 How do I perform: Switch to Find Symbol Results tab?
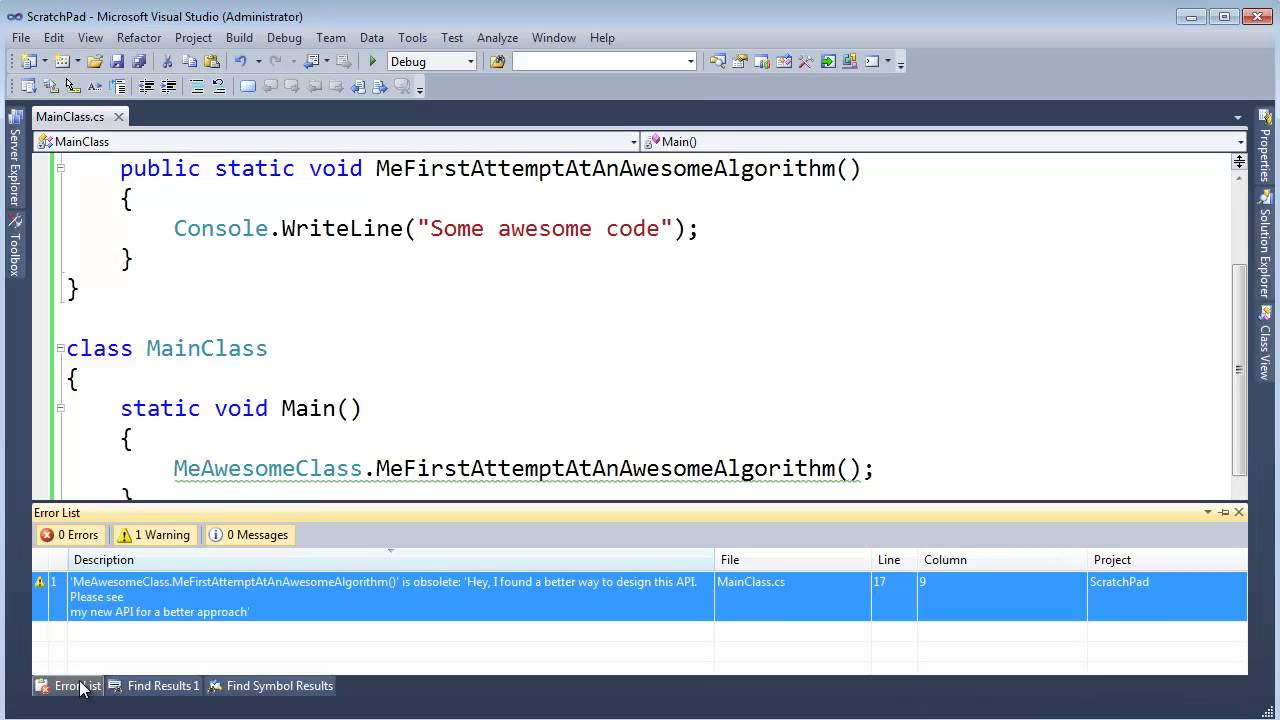270,686
